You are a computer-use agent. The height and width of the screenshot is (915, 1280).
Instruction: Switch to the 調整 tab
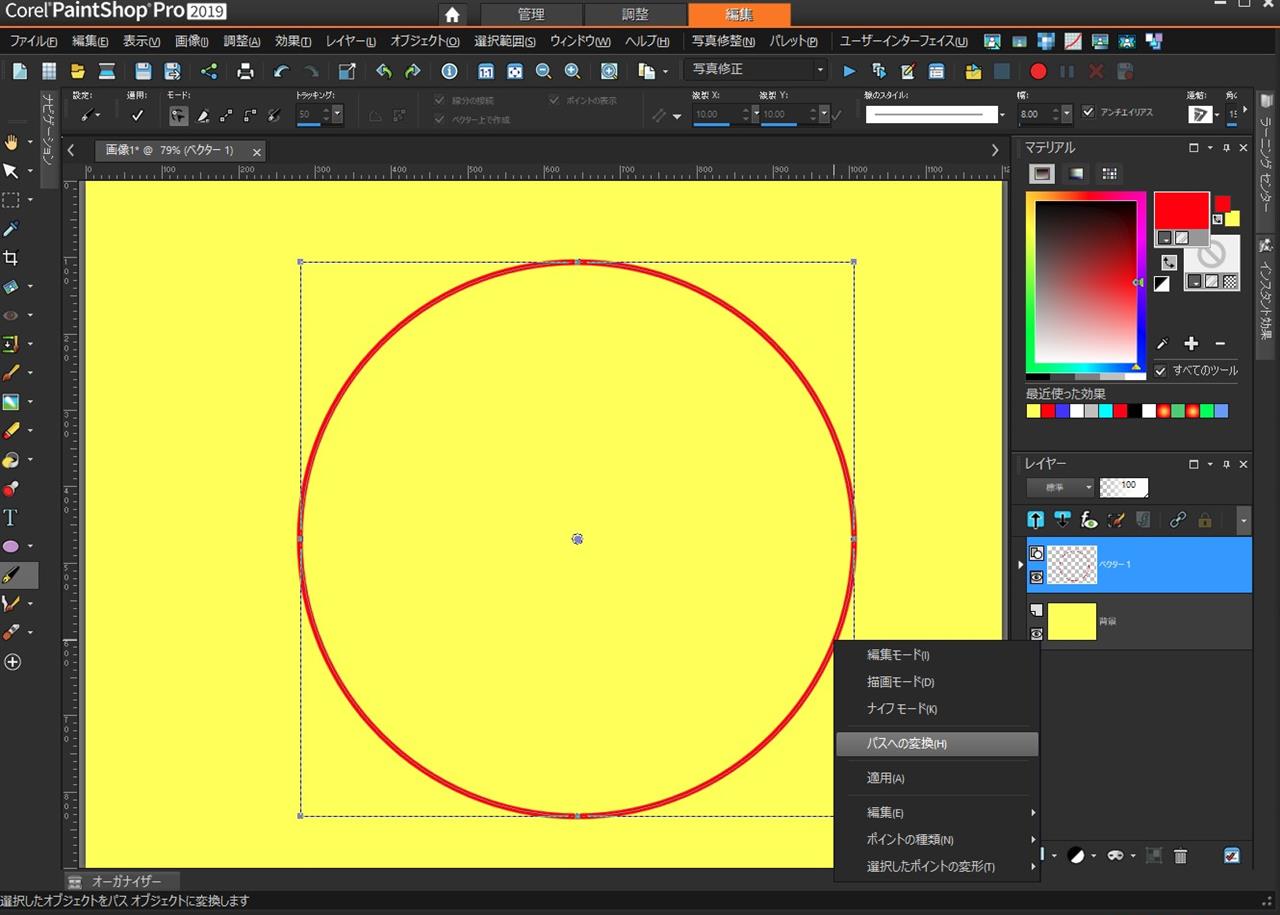(x=635, y=15)
